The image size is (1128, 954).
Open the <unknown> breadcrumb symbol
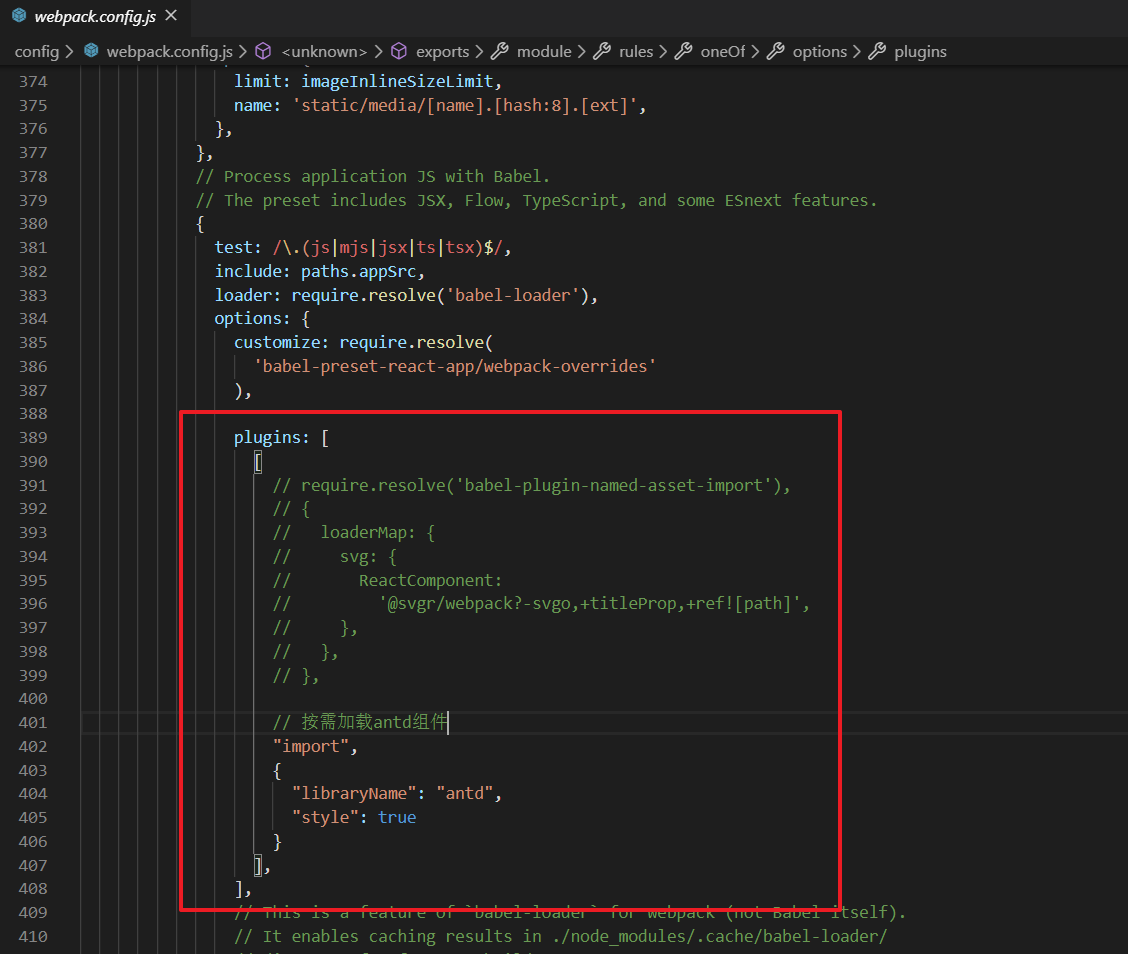(324, 52)
